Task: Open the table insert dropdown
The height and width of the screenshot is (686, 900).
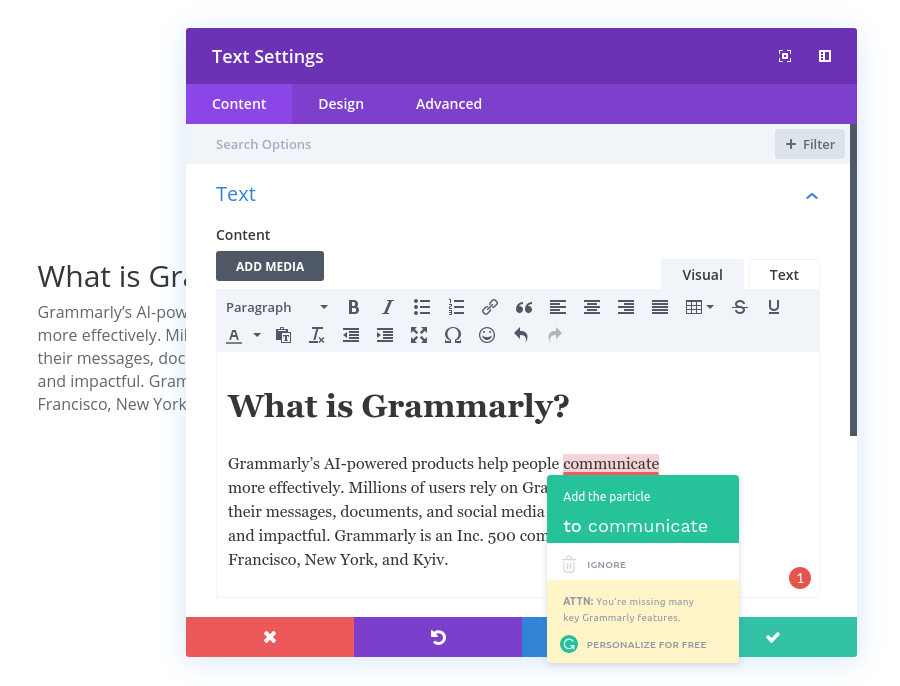Action: tap(699, 307)
